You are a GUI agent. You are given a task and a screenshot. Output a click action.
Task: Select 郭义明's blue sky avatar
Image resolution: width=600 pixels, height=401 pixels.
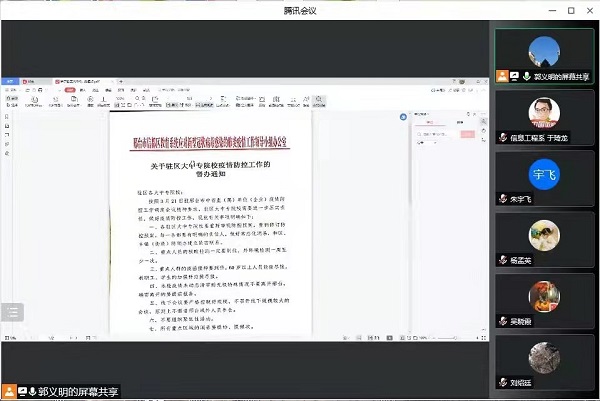click(544, 52)
